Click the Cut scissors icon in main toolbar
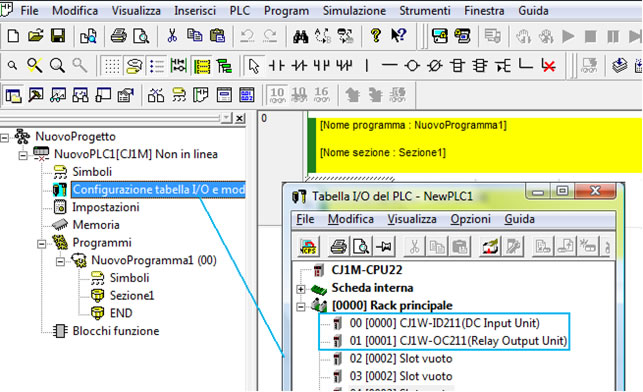The image size is (643, 392). [x=172, y=36]
